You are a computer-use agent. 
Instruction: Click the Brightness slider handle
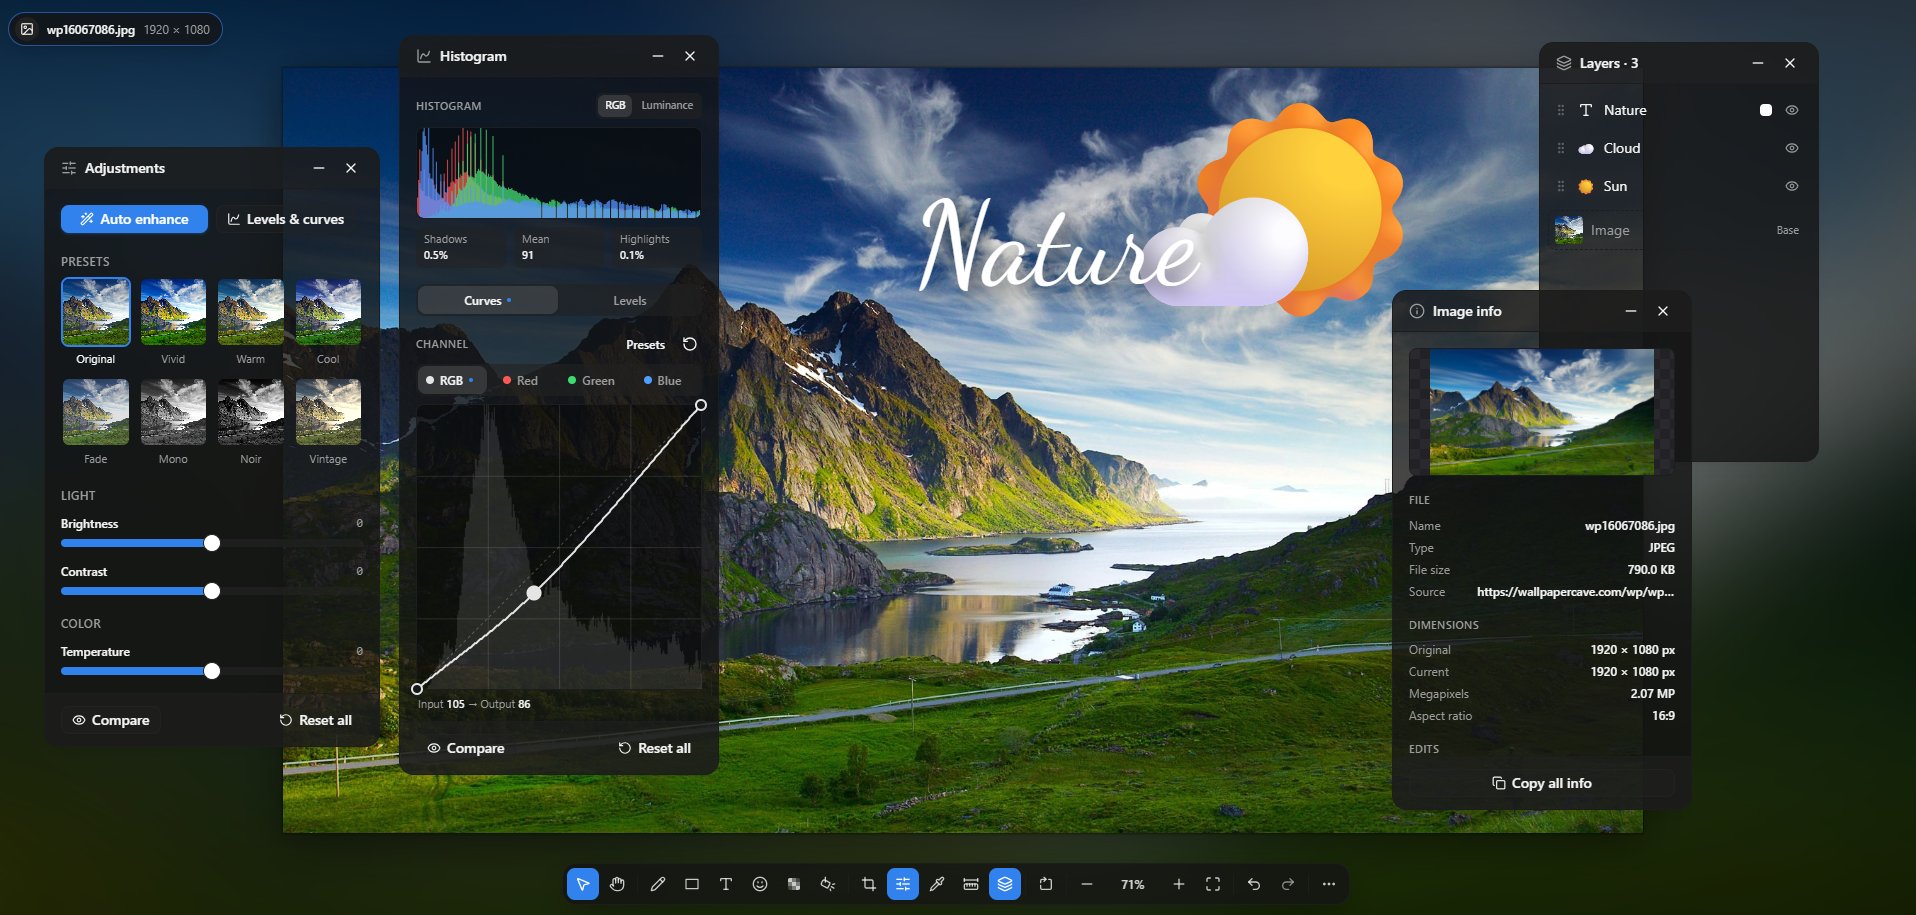coord(212,543)
